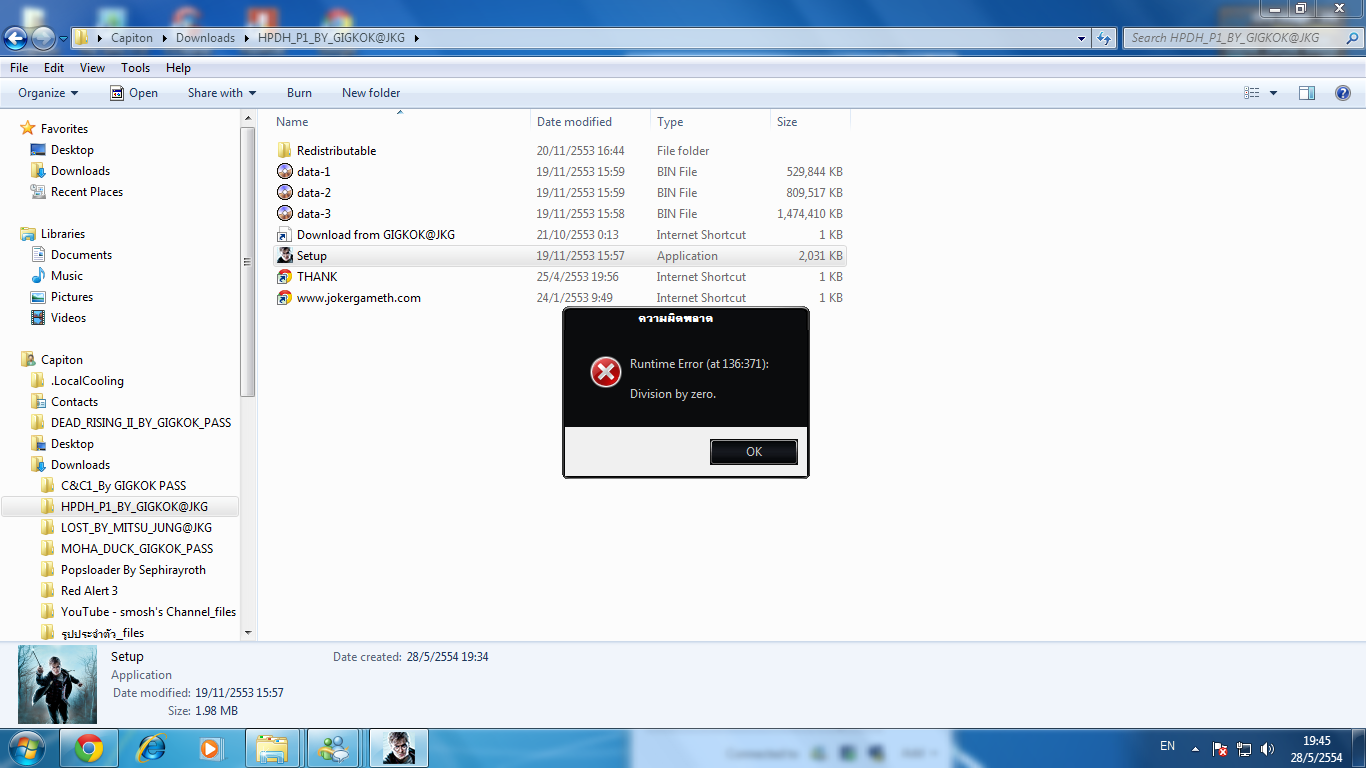The image size is (1366, 768).
Task: Open the View menu
Action: pyautogui.click(x=92, y=68)
